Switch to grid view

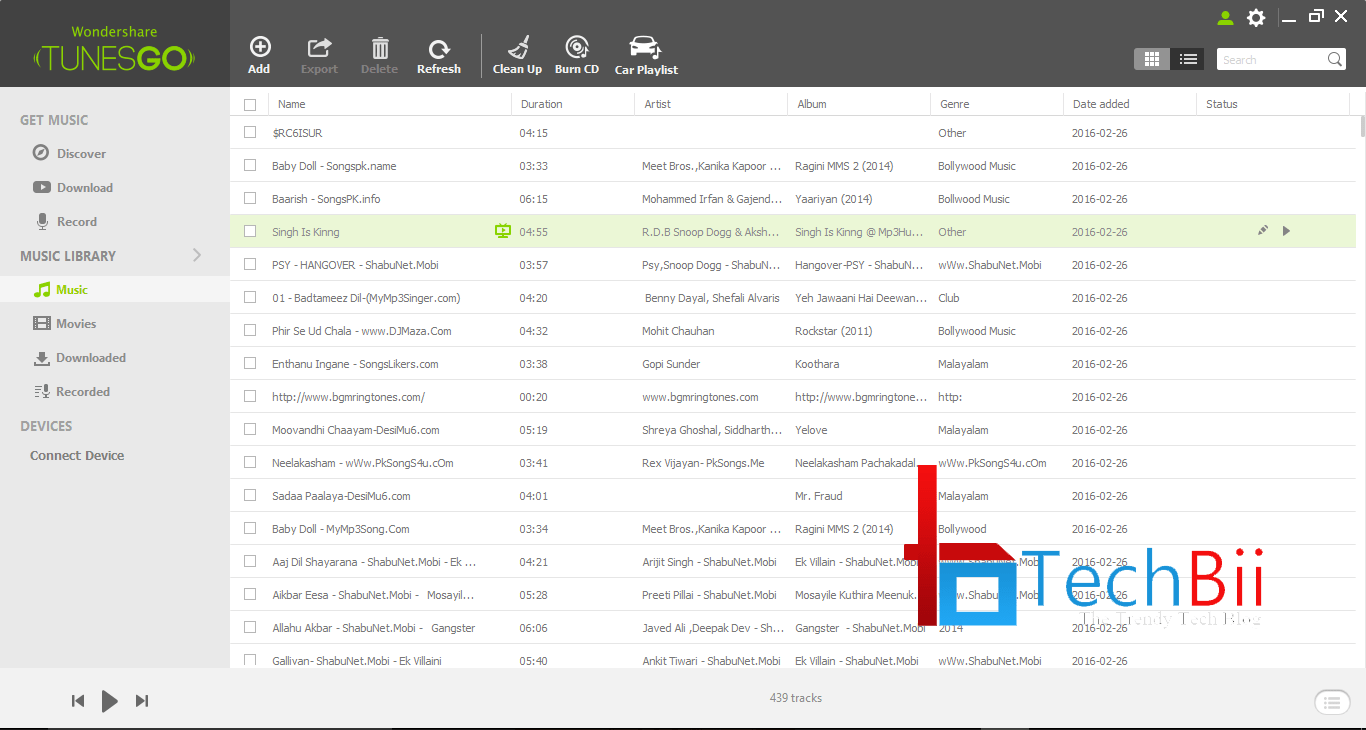point(1151,59)
